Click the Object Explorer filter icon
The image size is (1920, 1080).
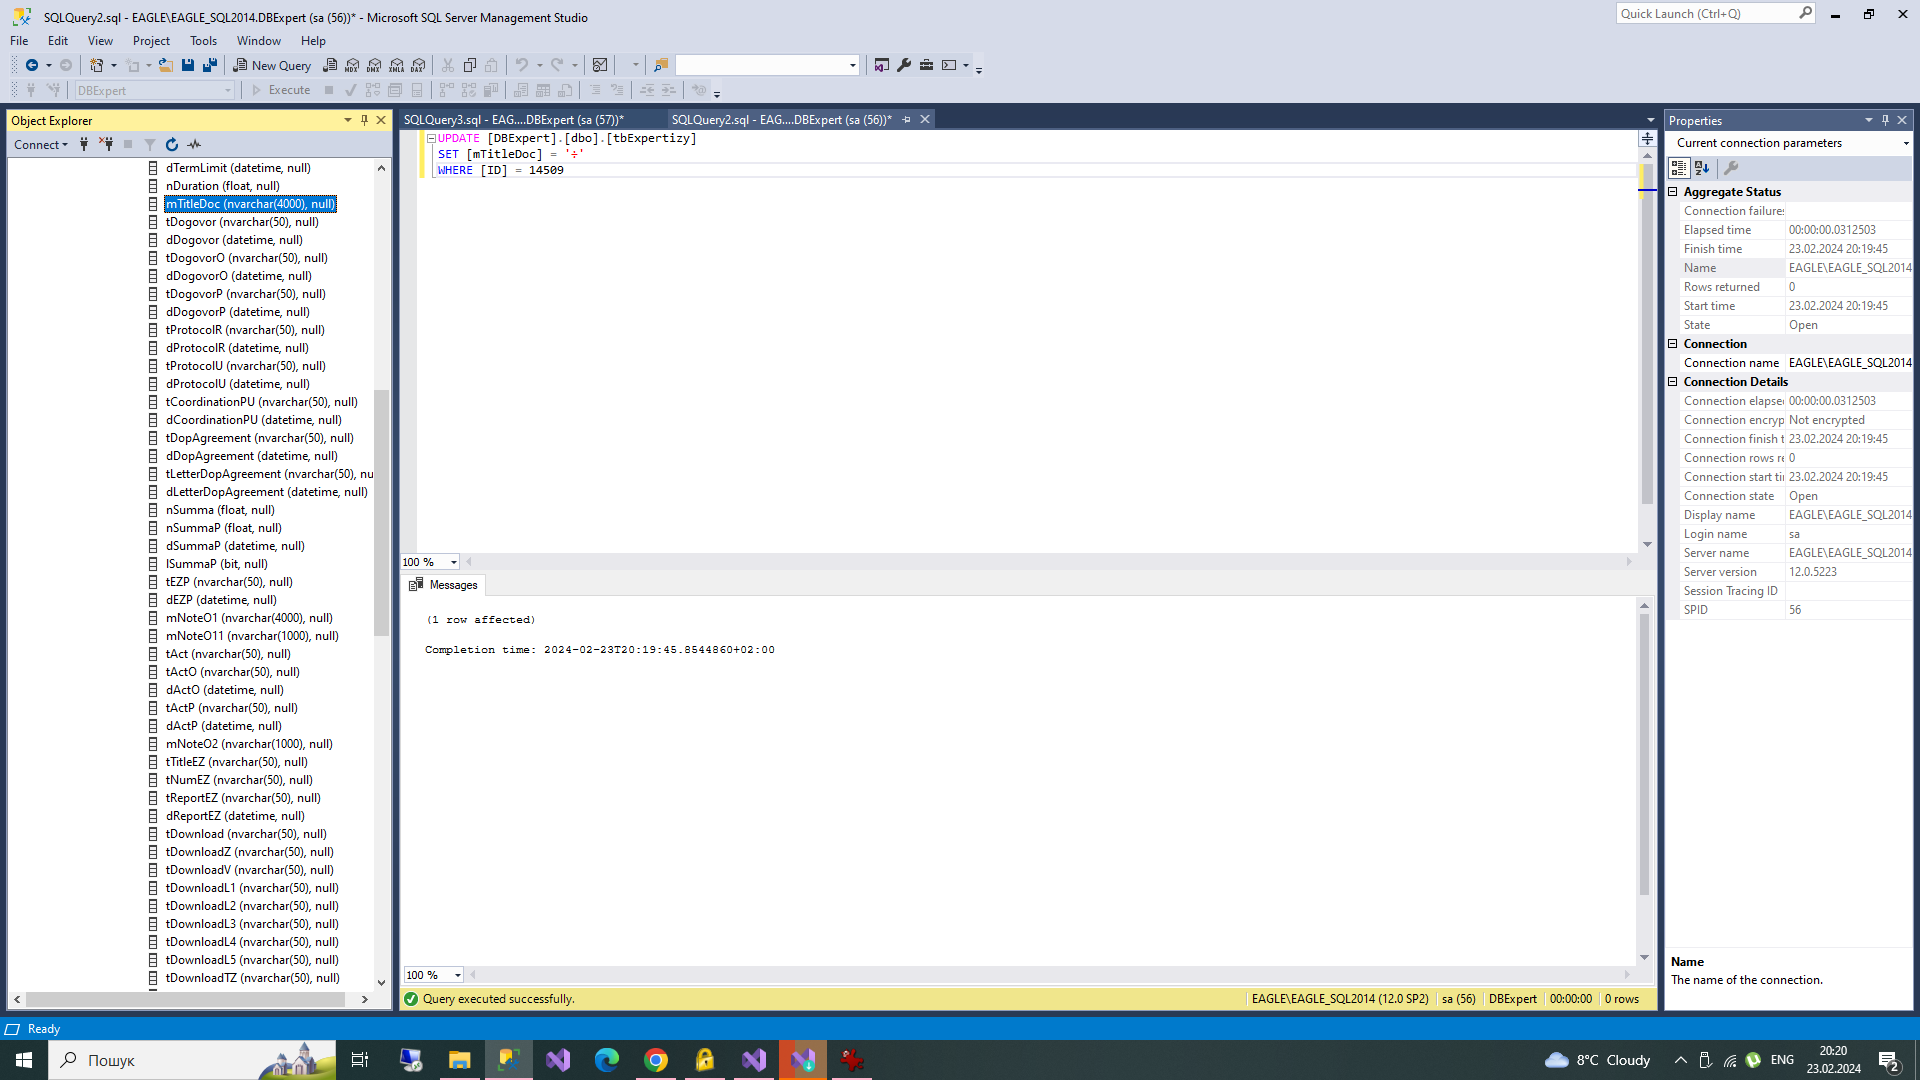click(x=150, y=145)
